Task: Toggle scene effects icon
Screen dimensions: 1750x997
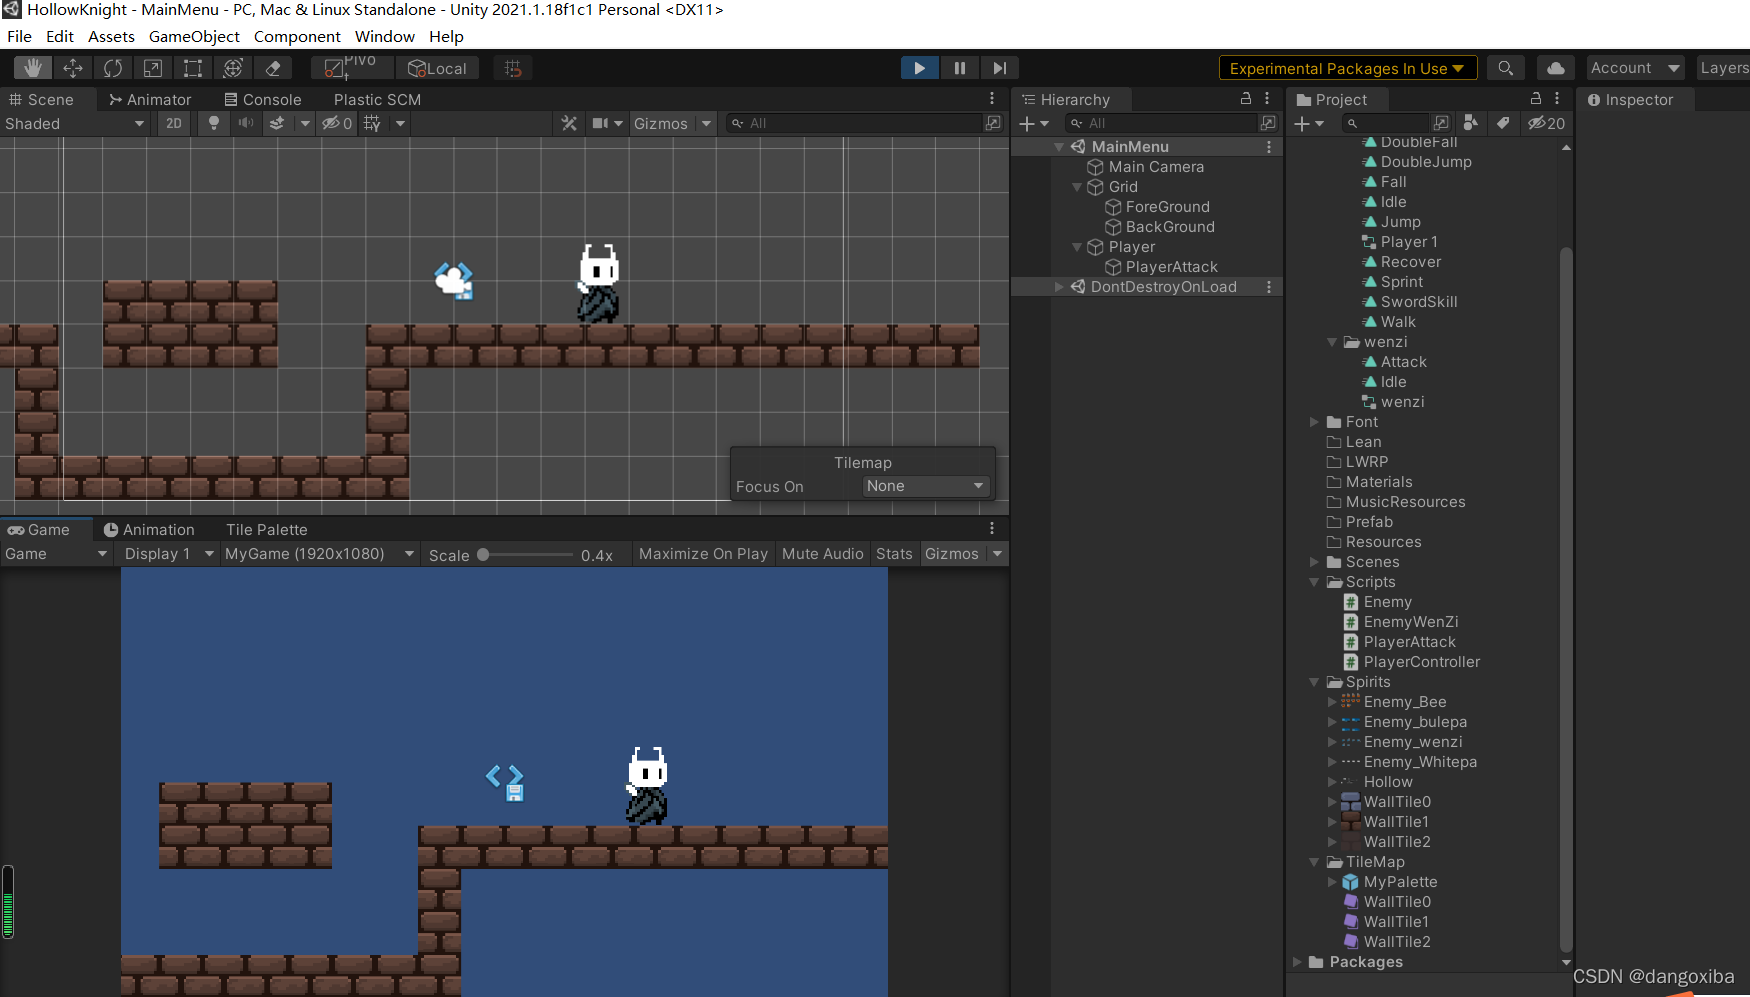Action: [x=277, y=123]
